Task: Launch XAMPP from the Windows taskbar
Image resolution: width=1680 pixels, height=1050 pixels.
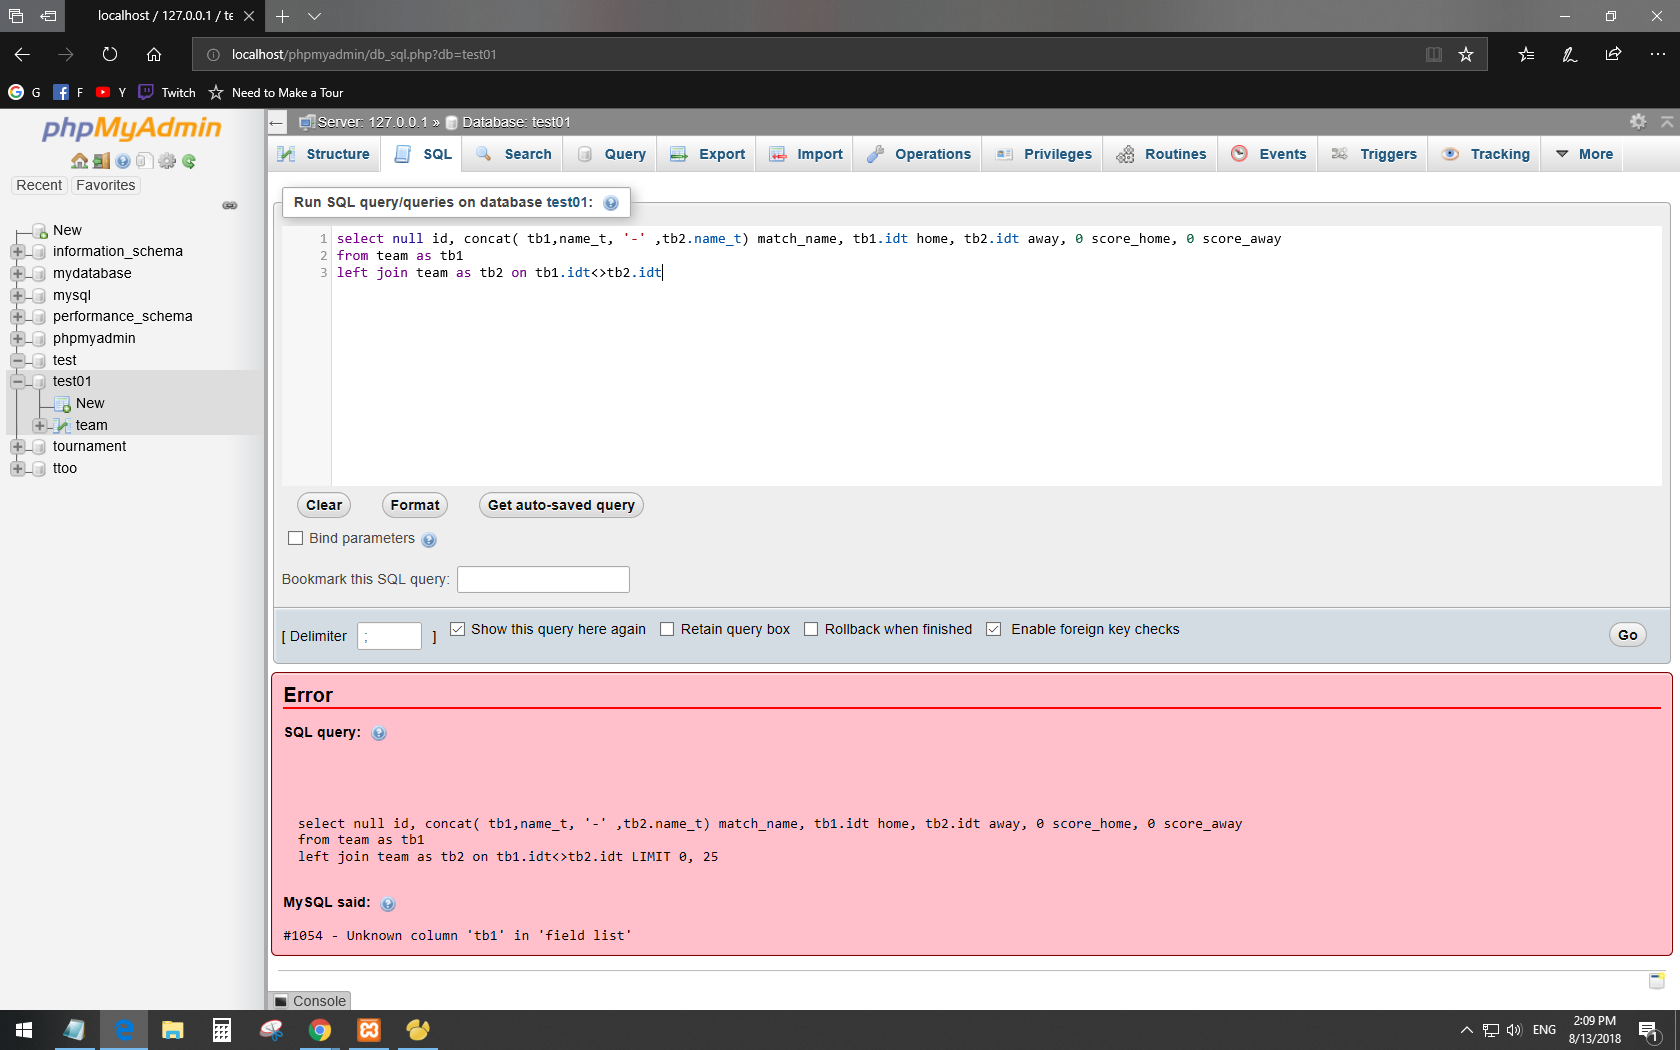Action: coord(369,1030)
